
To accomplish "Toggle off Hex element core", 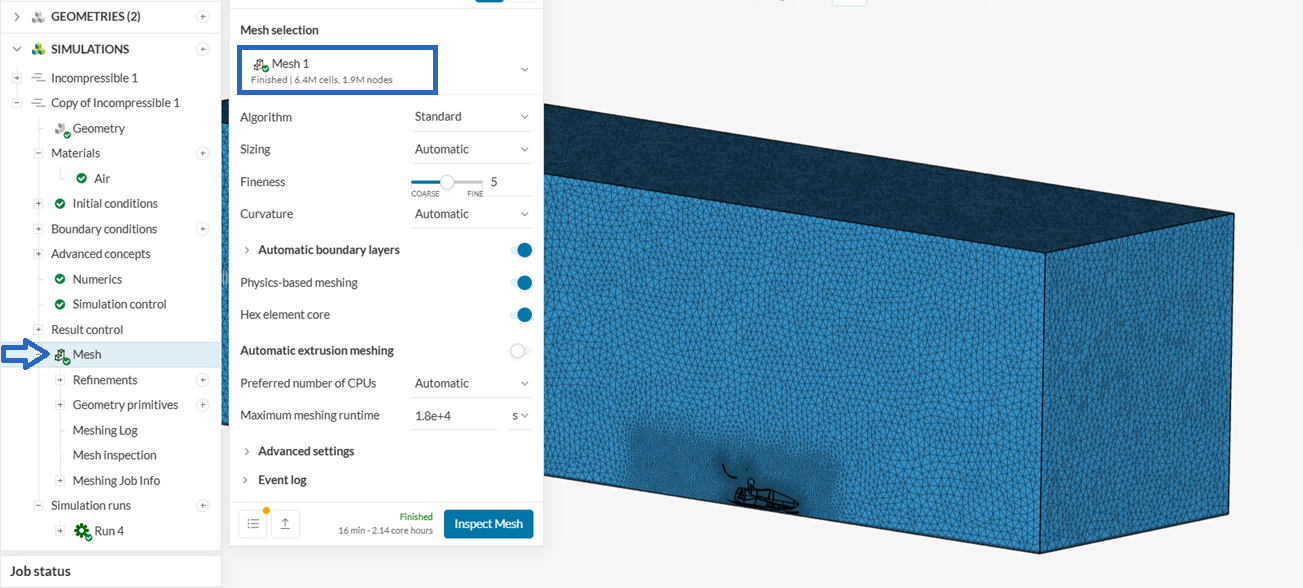I will click(x=520, y=315).
